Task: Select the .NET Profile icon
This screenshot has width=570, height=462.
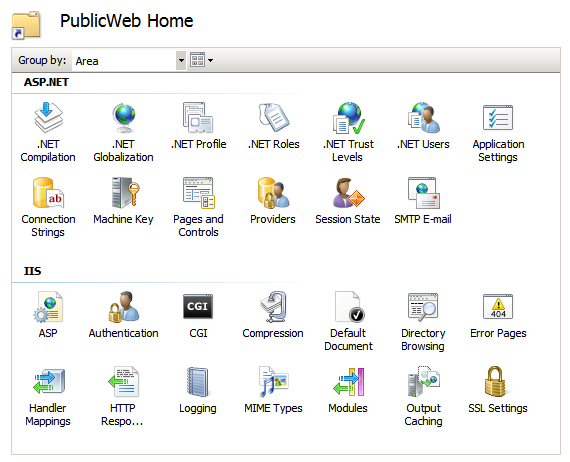Action: (x=198, y=118)
